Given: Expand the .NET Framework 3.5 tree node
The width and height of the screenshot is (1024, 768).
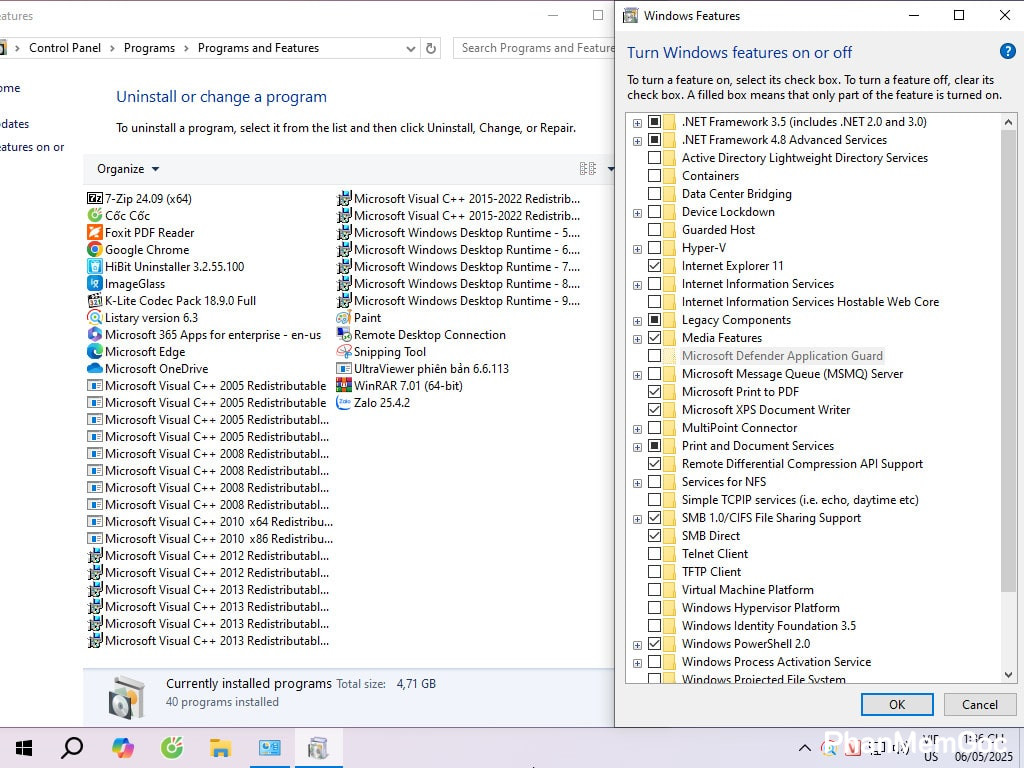Looking at the screenshot, I should pyautogui.click(x=637, y=122).
